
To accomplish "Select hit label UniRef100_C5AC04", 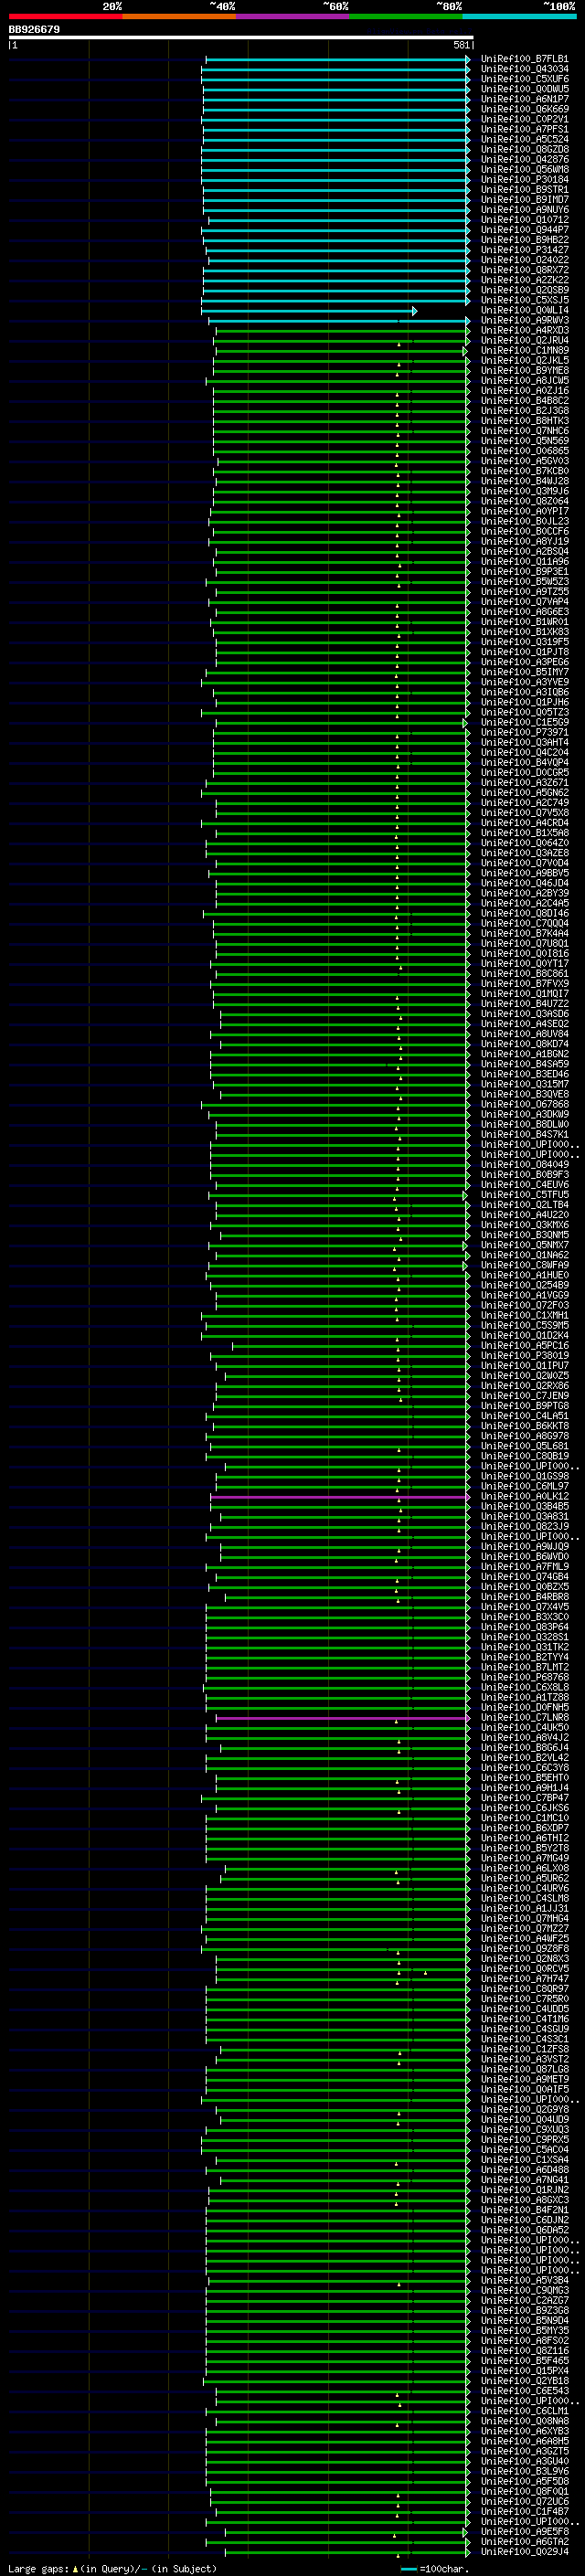I will [x=524, y=2150].
